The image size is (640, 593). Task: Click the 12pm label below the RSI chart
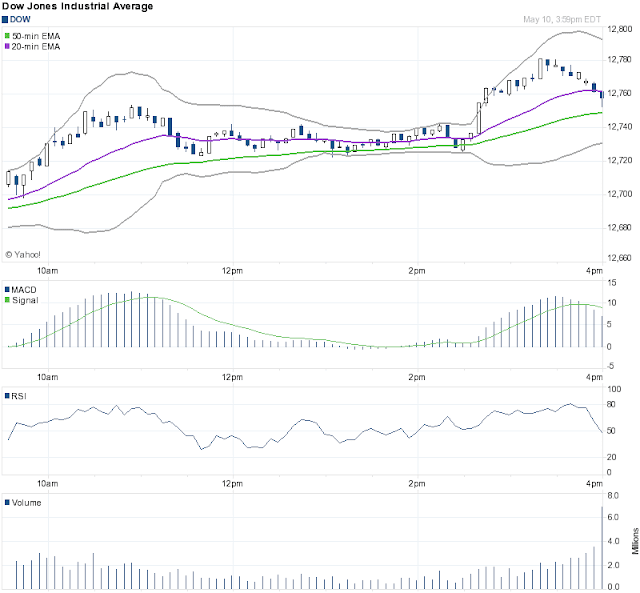232,484
